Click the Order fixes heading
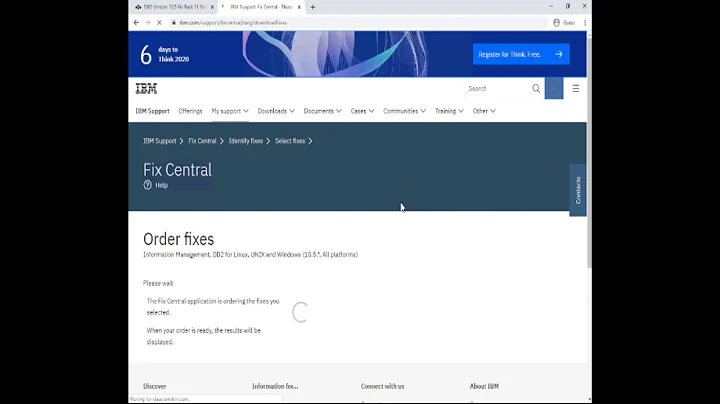Image resolution: width=720 pixels, height=404 pixels. [x=179, y=239]
